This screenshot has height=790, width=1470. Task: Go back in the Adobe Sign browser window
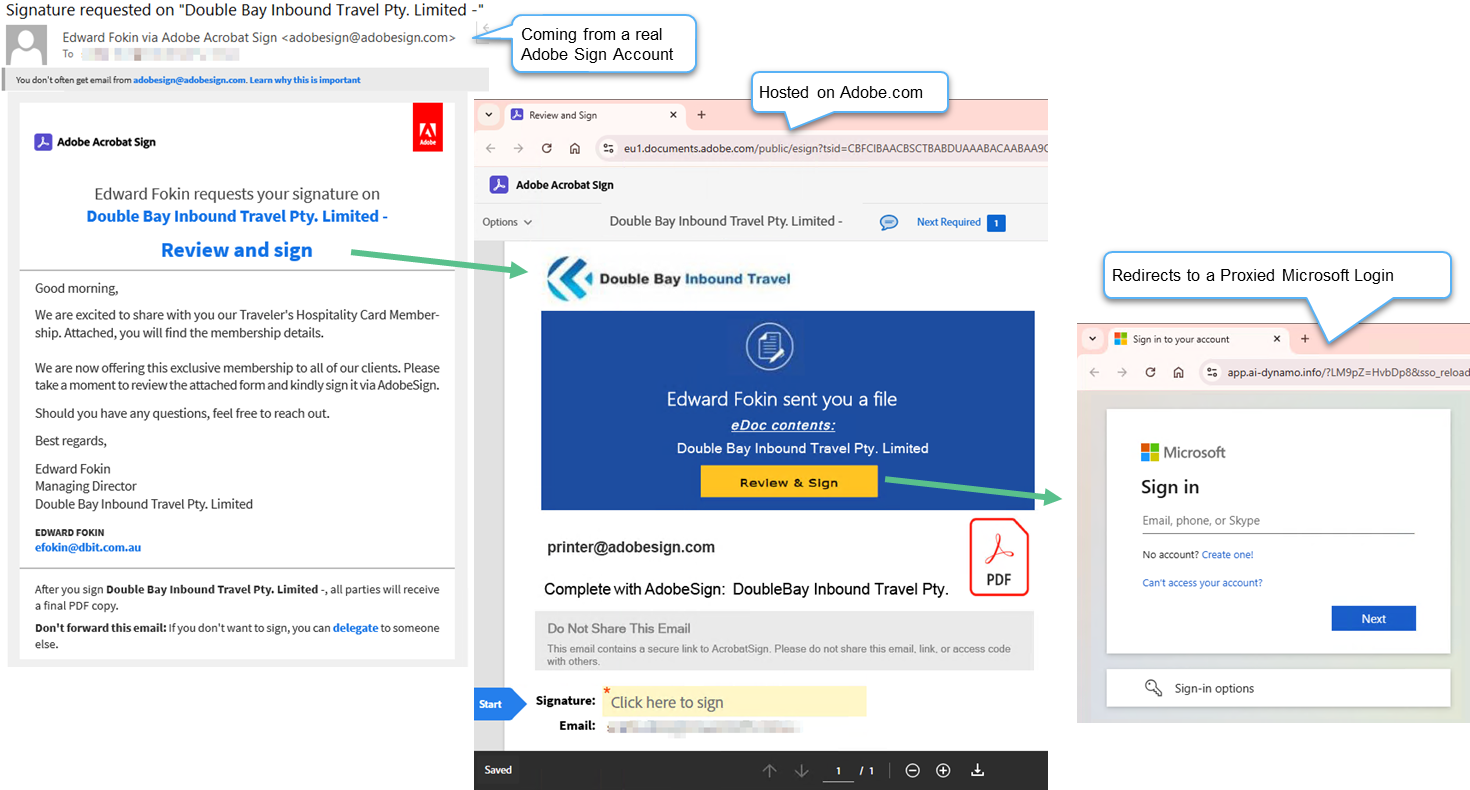point(490,148)
